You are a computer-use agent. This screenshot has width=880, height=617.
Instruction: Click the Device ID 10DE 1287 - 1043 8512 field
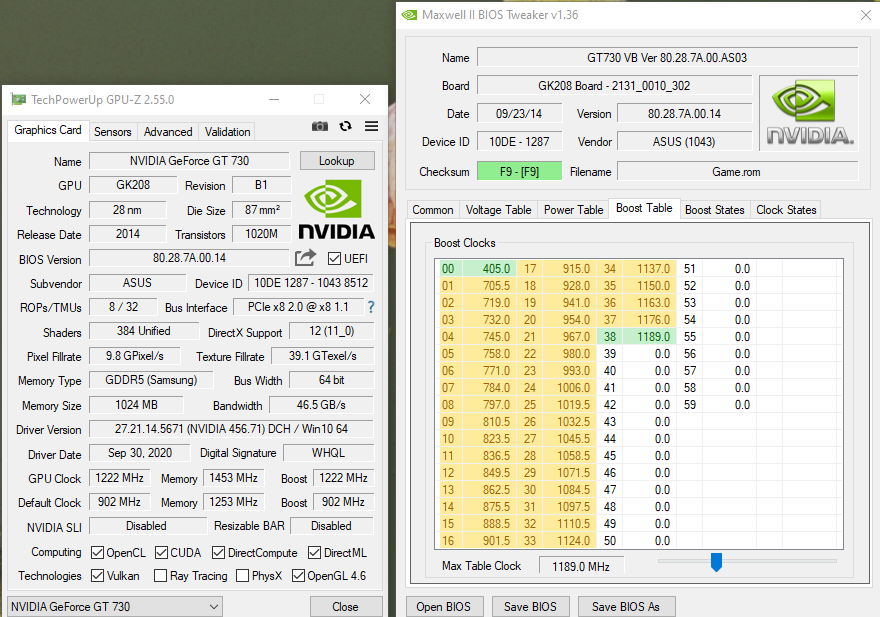pos(311,282)
